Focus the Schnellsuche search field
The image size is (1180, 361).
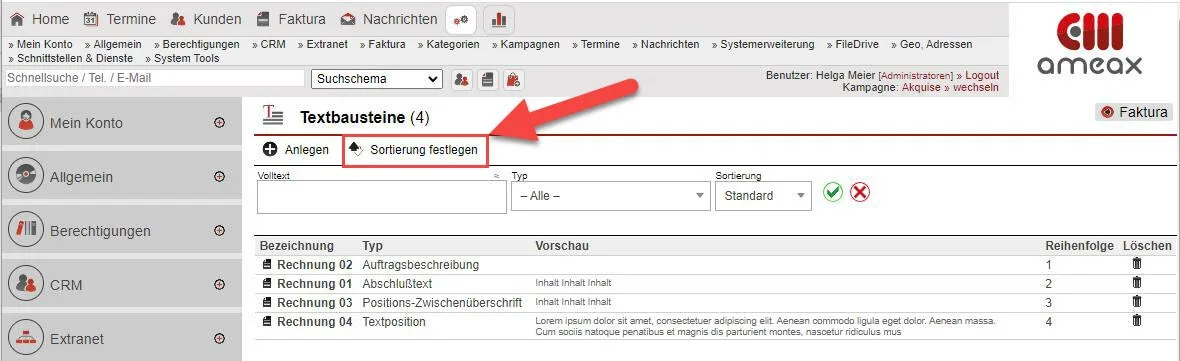tap(154, 78)
